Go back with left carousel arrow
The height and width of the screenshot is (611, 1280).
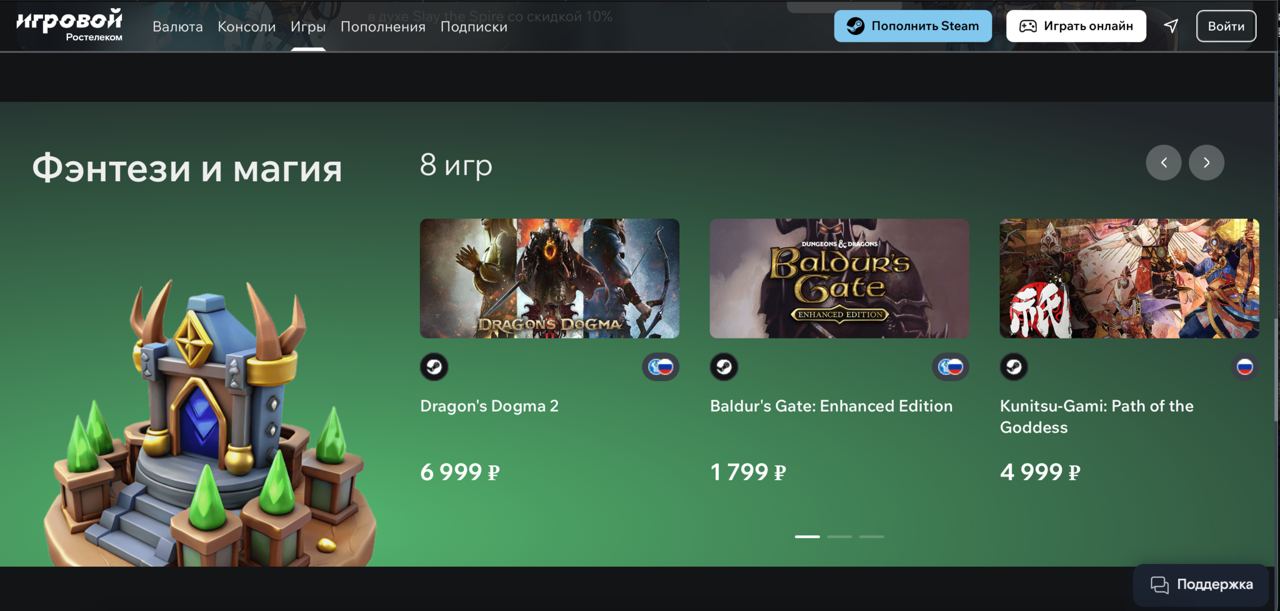click(1163, 163)
